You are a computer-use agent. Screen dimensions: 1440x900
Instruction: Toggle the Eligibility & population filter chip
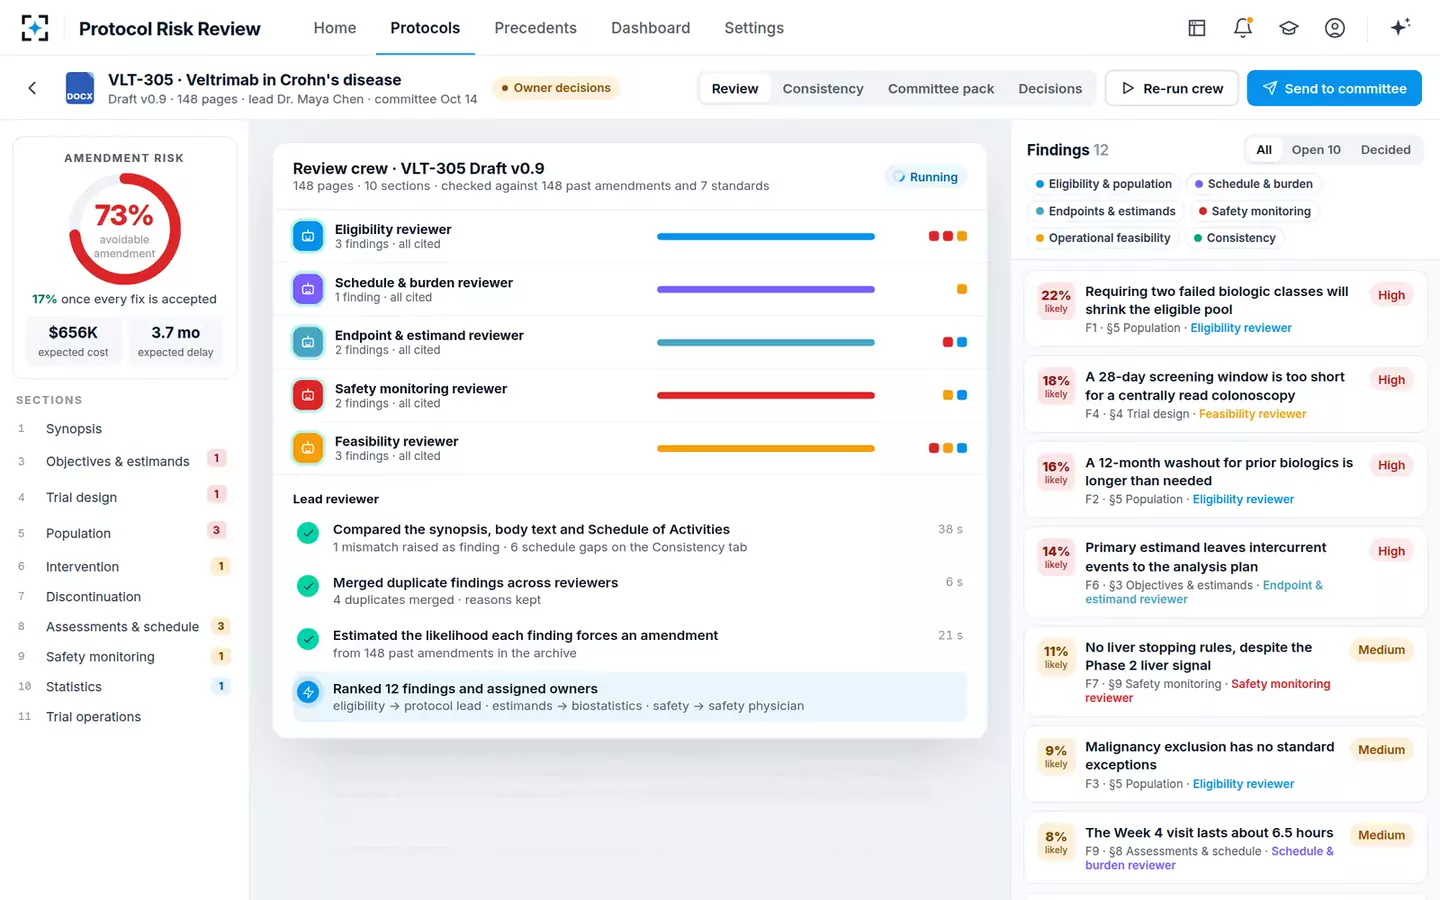1104,184
